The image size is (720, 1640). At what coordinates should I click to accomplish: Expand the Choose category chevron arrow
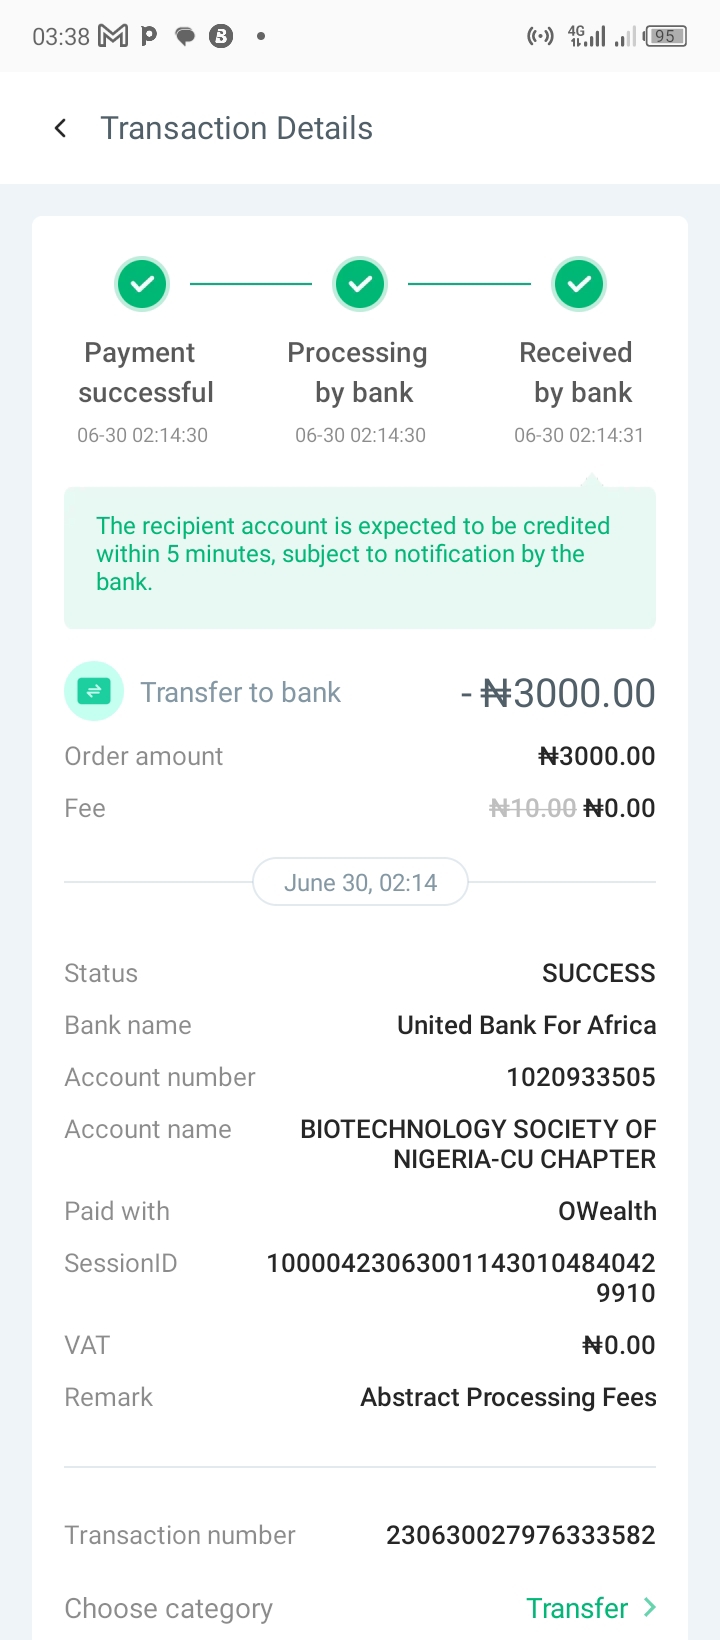650,1607
